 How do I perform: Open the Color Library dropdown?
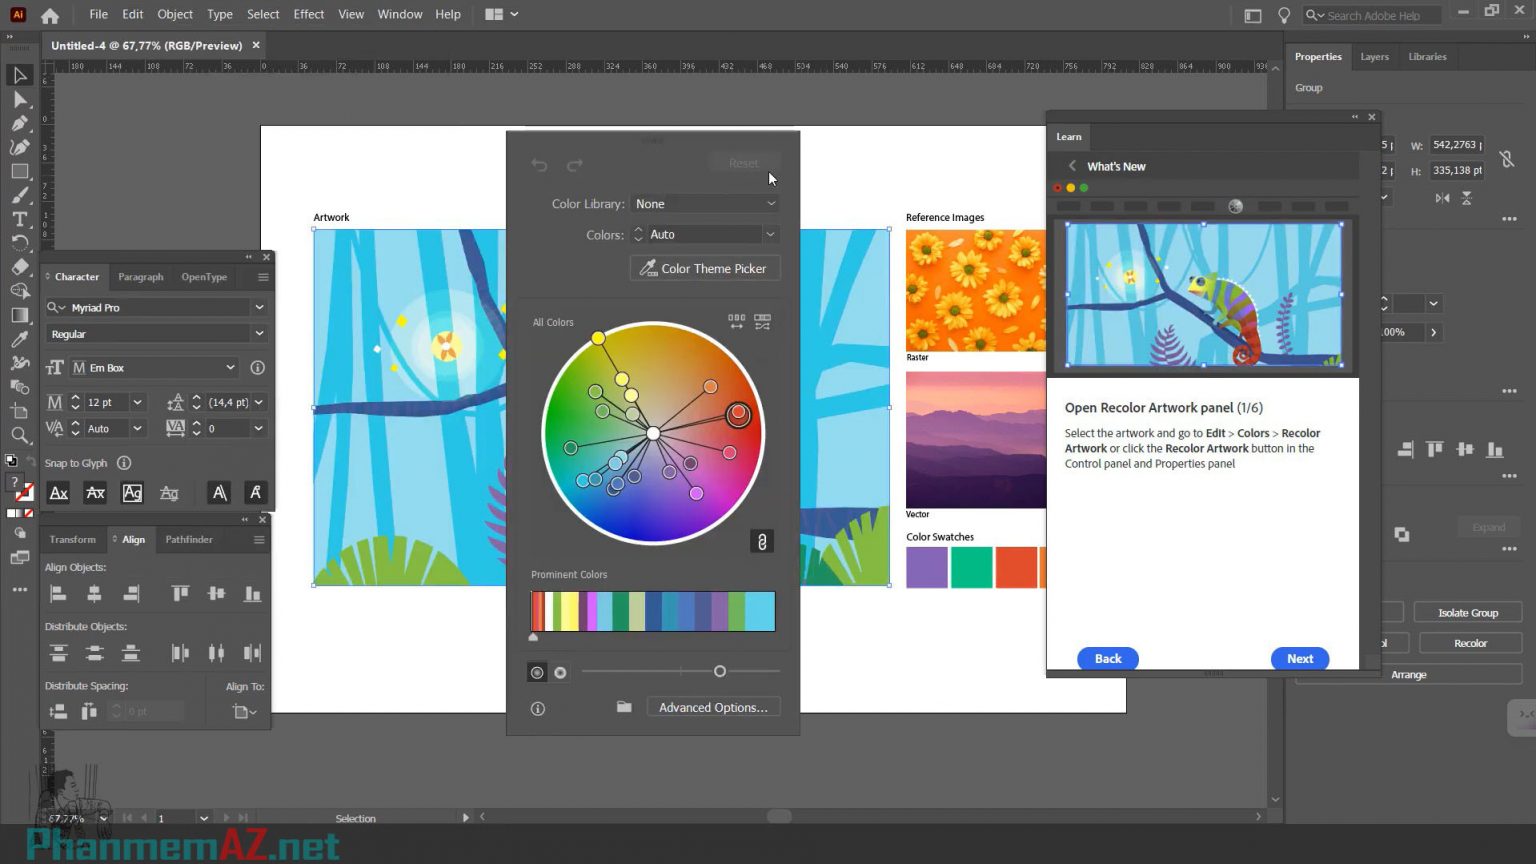tap(704, 204)
